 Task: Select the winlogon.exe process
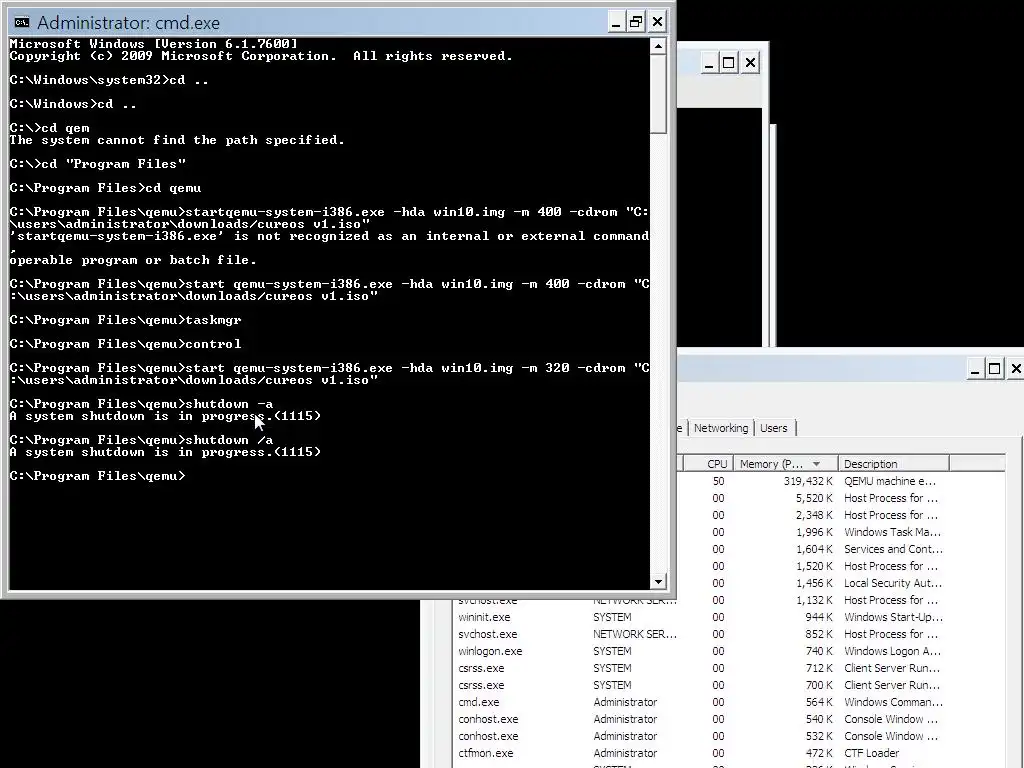click(490, 651)
